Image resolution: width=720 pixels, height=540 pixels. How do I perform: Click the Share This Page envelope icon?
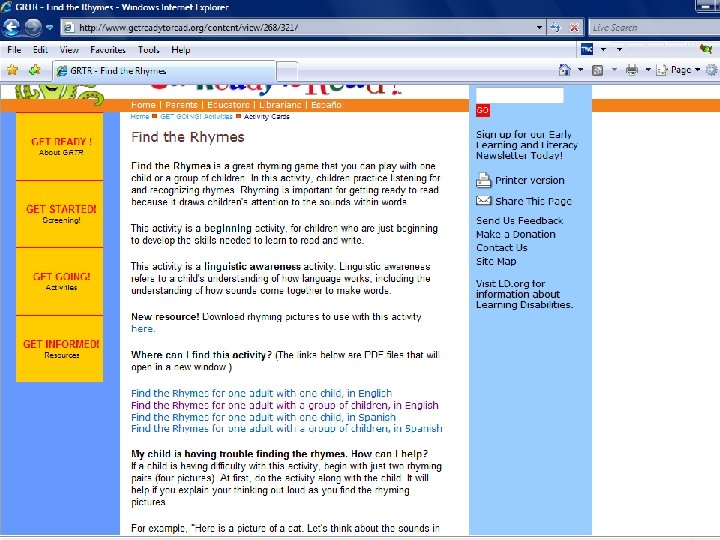484,200
